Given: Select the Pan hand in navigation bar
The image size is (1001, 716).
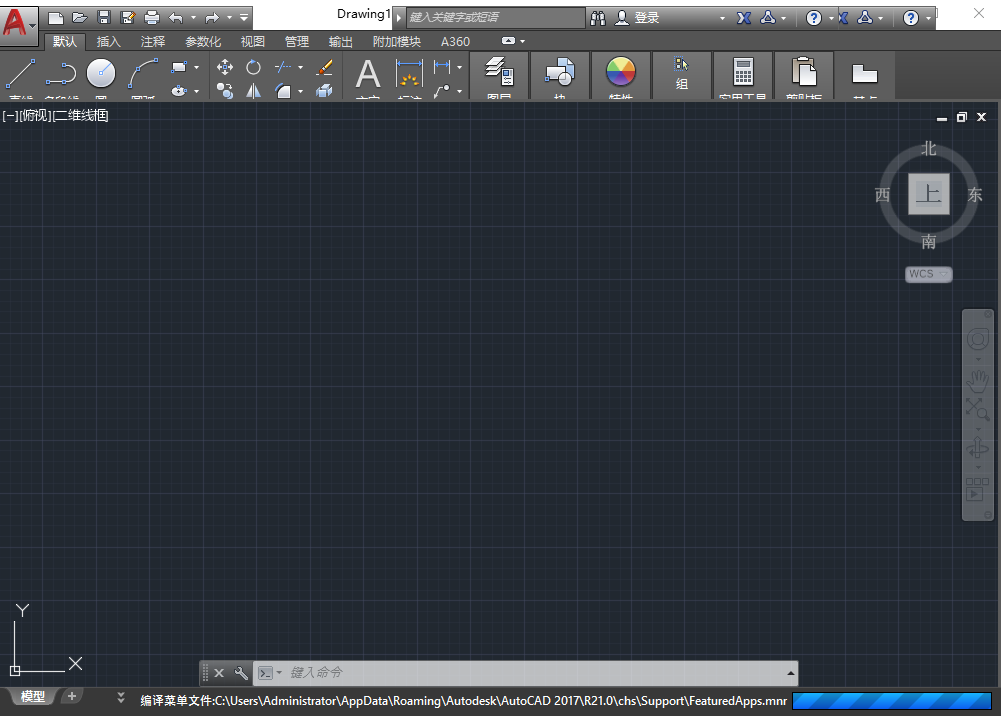Looking at the screenshot, I should tap(977, 381).
